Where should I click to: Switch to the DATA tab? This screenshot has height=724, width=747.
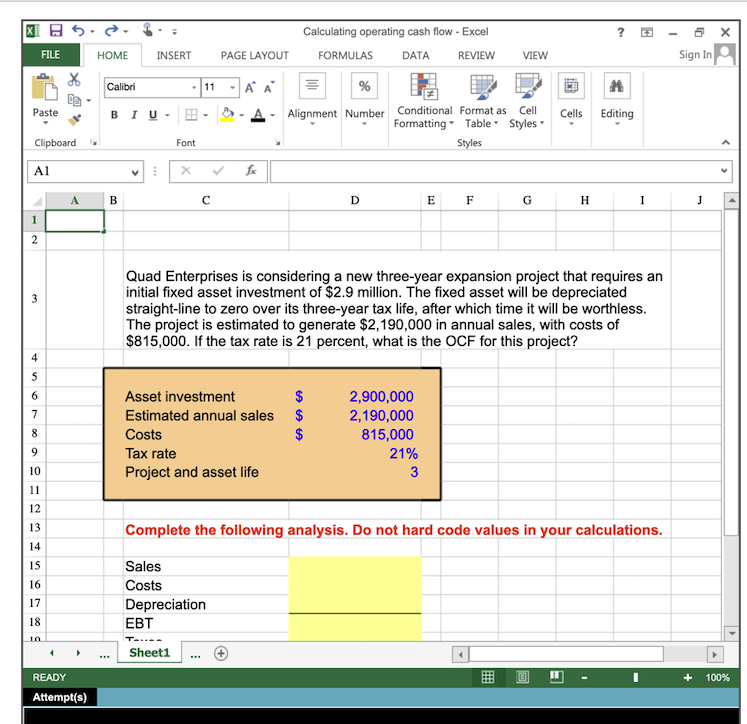click(x=415, y=56)
